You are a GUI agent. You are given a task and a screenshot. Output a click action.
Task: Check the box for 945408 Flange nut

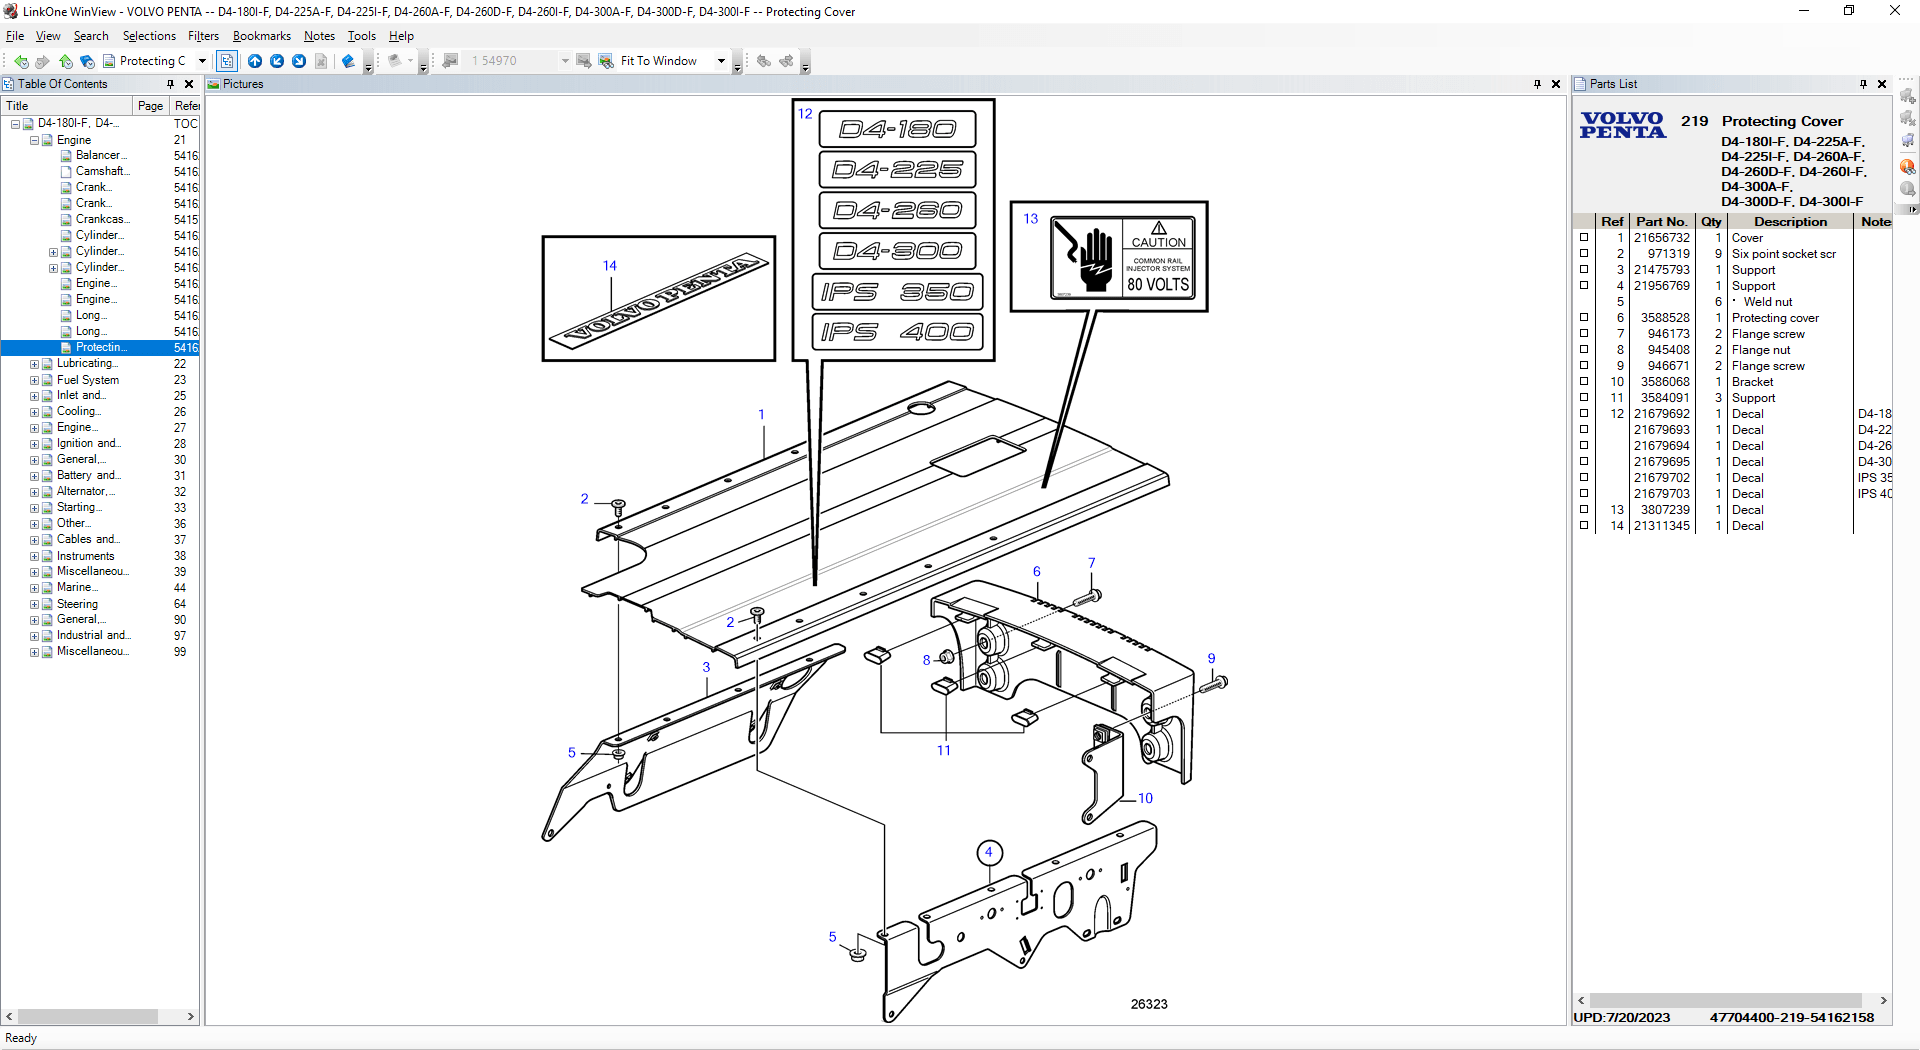1584,350
